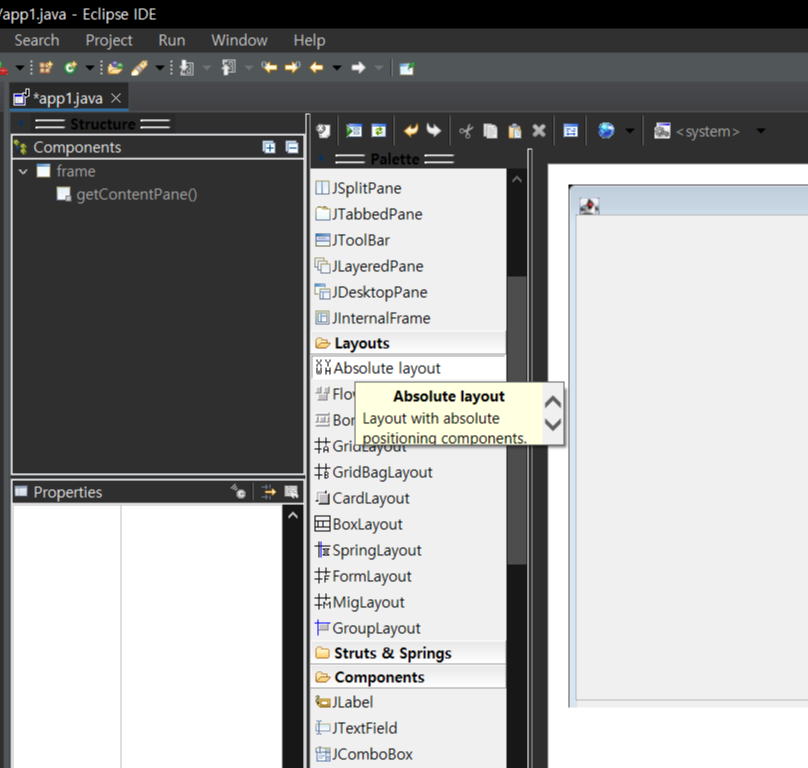Go Back in navigation history

[x=316, y=68]
